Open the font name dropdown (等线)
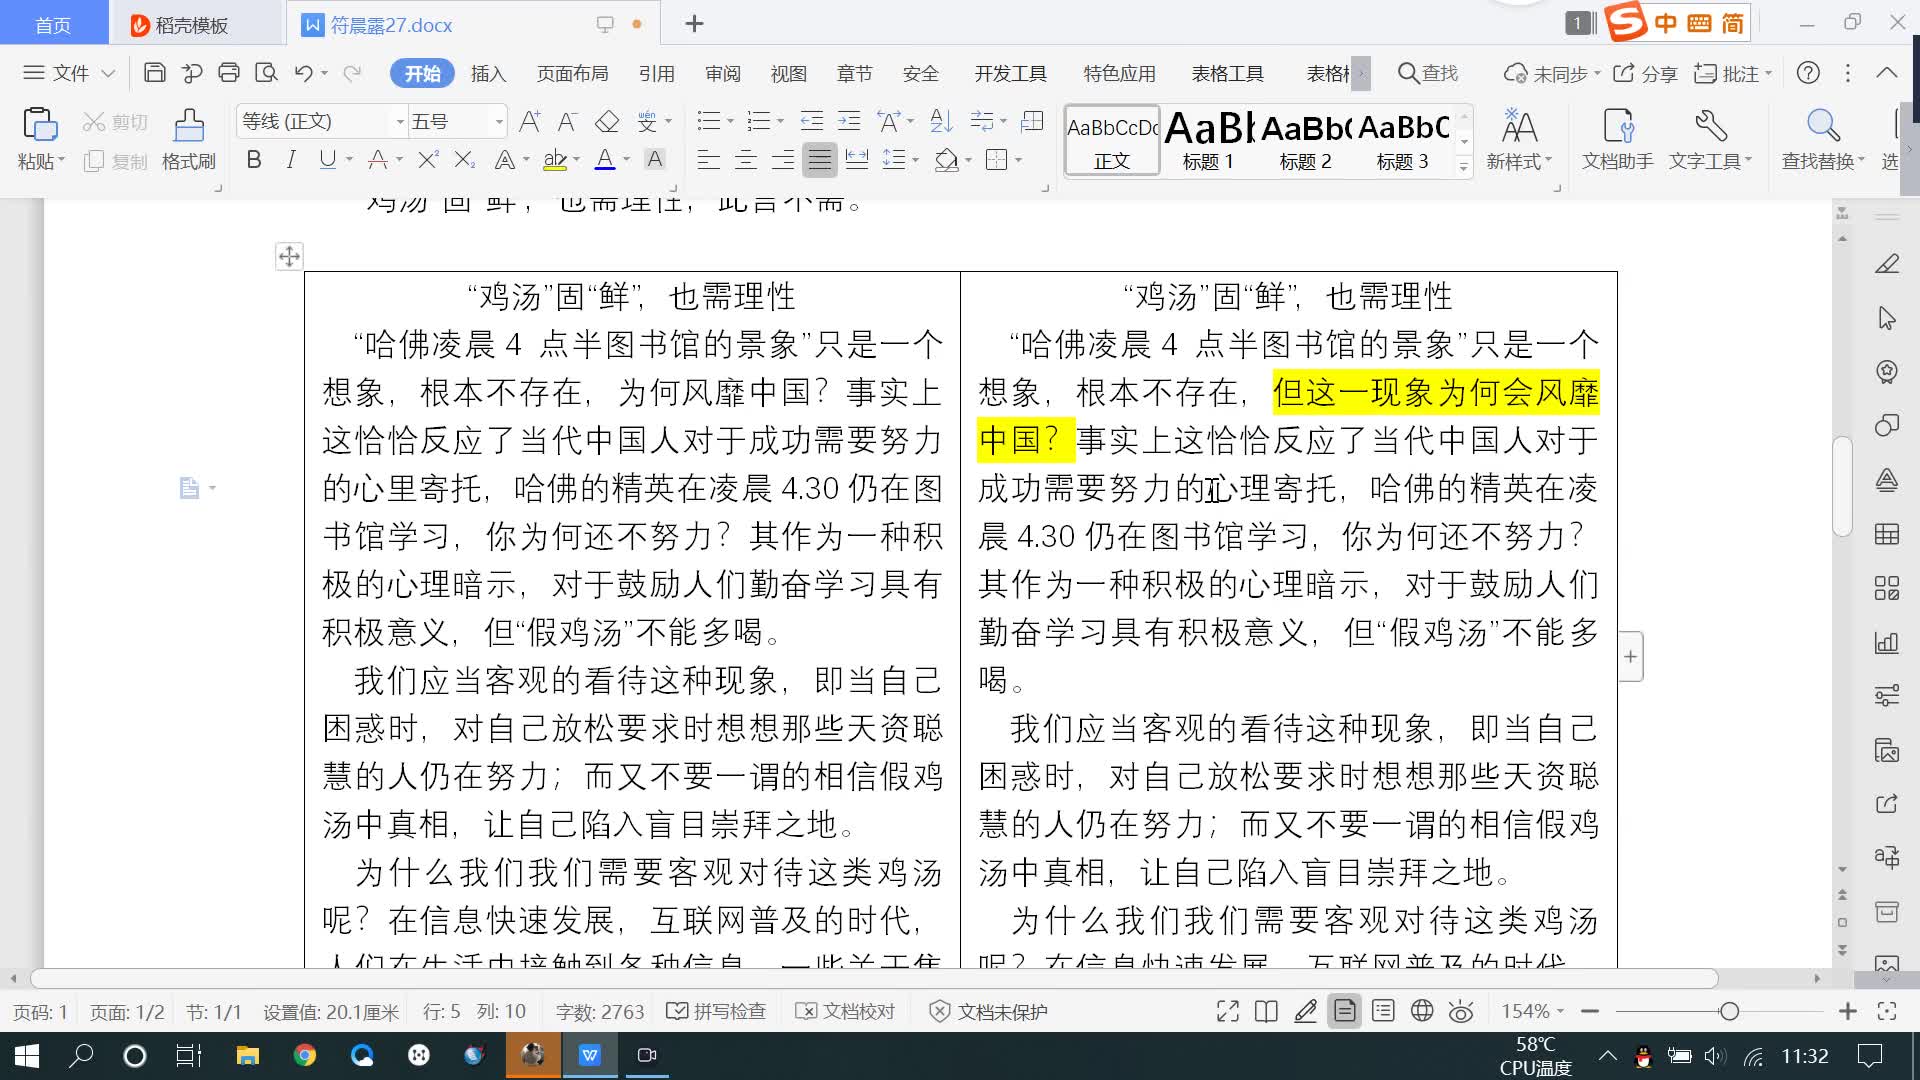The image size is (1920, 1080). point(400,122)
